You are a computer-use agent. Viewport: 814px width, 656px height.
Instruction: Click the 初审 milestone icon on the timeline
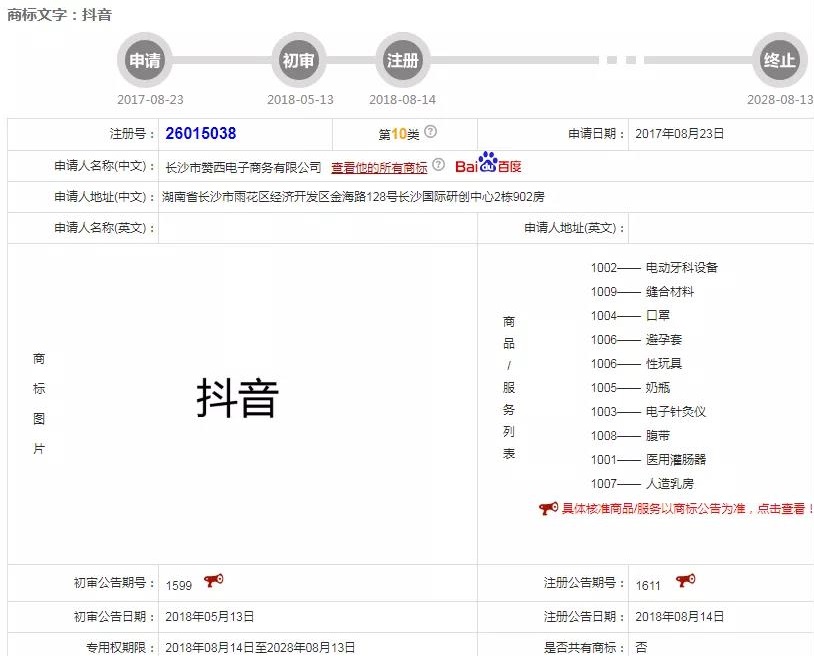coord(298,61)
